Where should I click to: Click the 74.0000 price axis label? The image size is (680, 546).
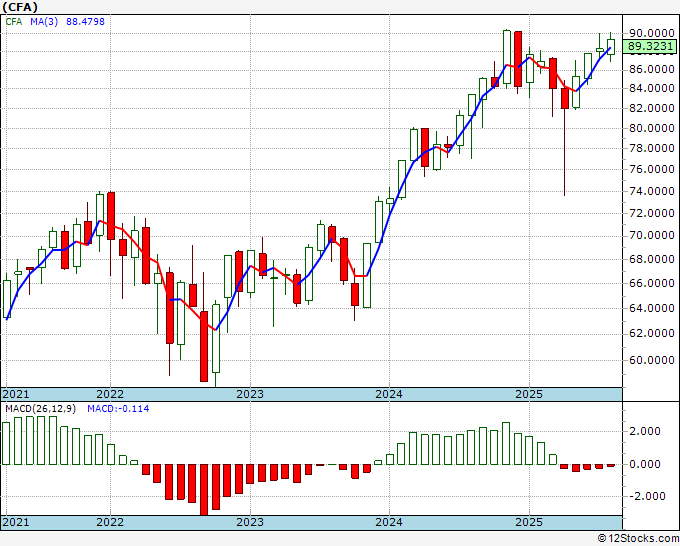tap(651, 191)
